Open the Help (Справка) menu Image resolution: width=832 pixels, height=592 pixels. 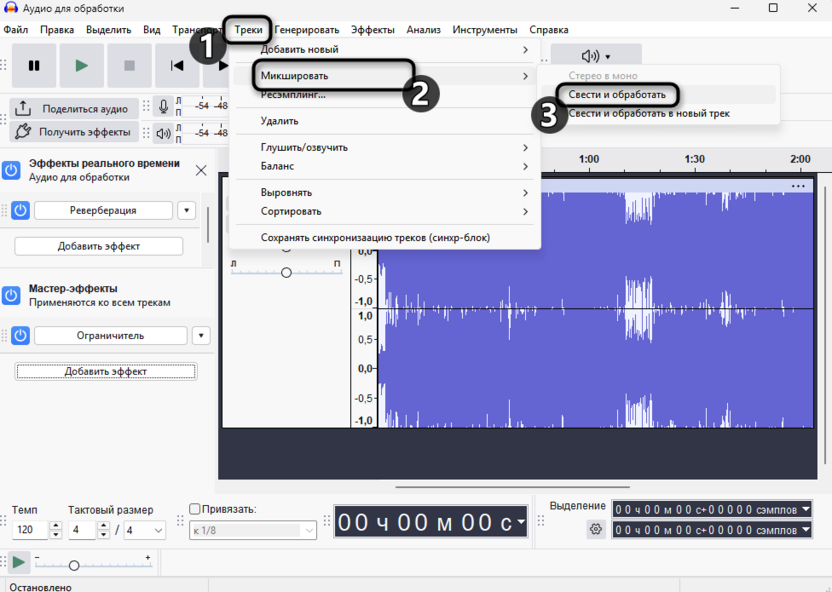[x=549, y=30]
